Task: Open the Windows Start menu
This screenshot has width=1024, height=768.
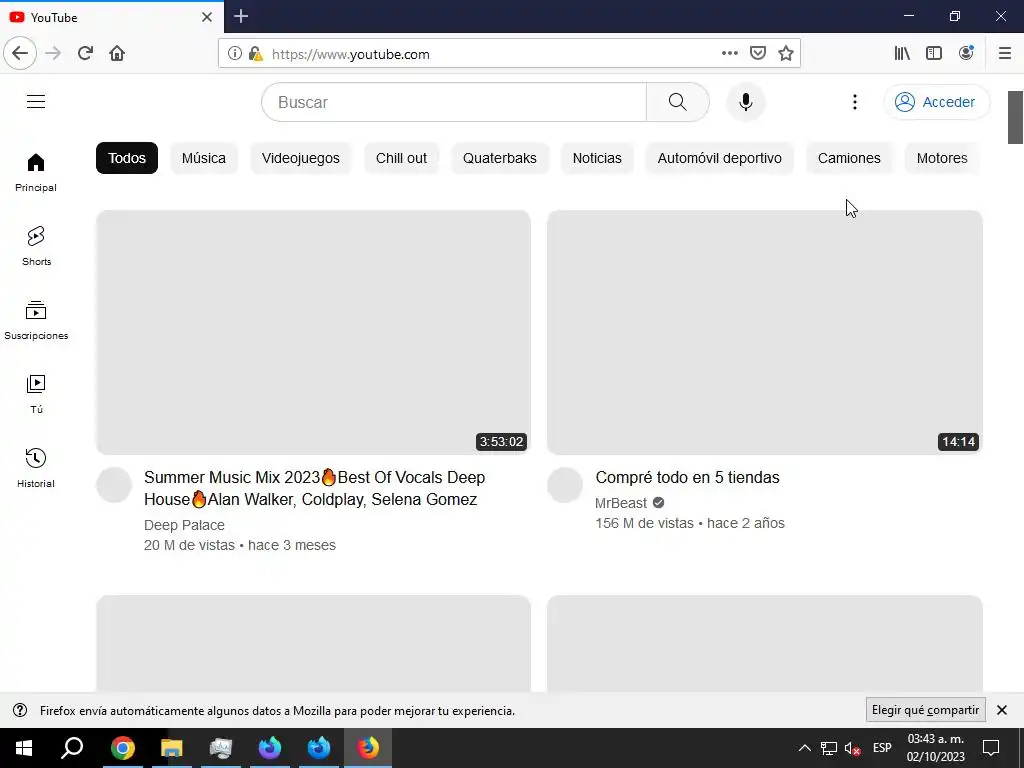Action: [x=24, y=748]
